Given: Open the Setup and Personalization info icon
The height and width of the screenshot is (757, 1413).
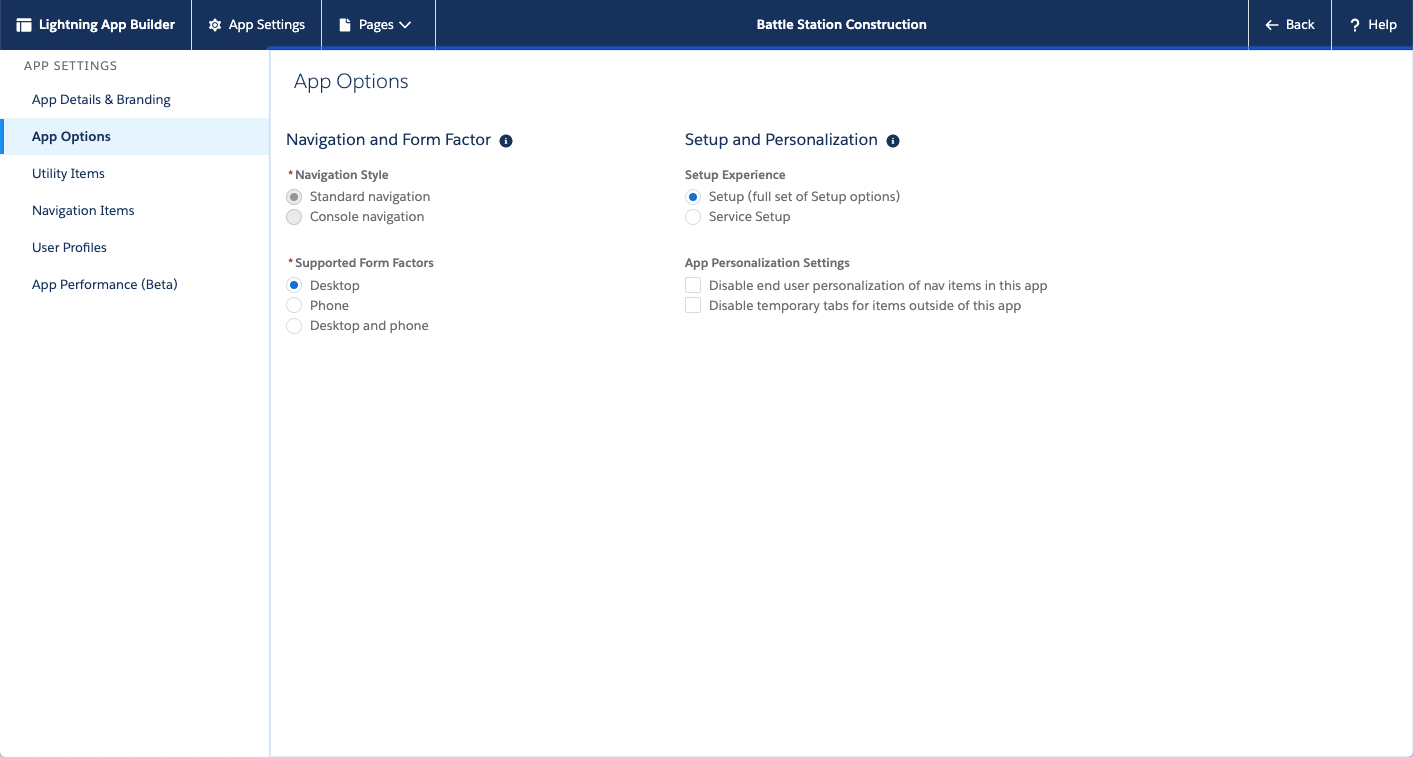Looking at the screenshot, I should (893, 141).
